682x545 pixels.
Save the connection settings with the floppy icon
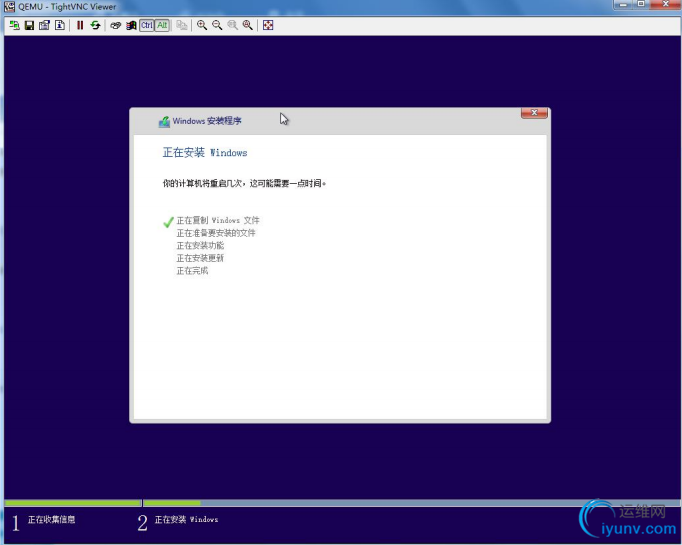click(x=29, y=25)
